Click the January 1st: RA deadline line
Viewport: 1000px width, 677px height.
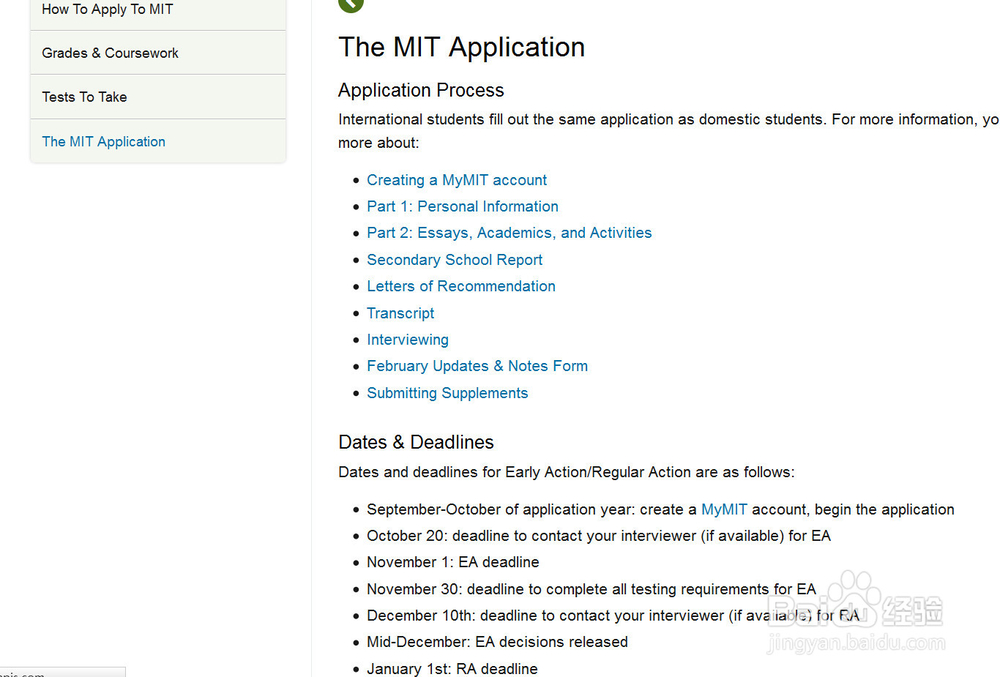click(x=452, y=669)
